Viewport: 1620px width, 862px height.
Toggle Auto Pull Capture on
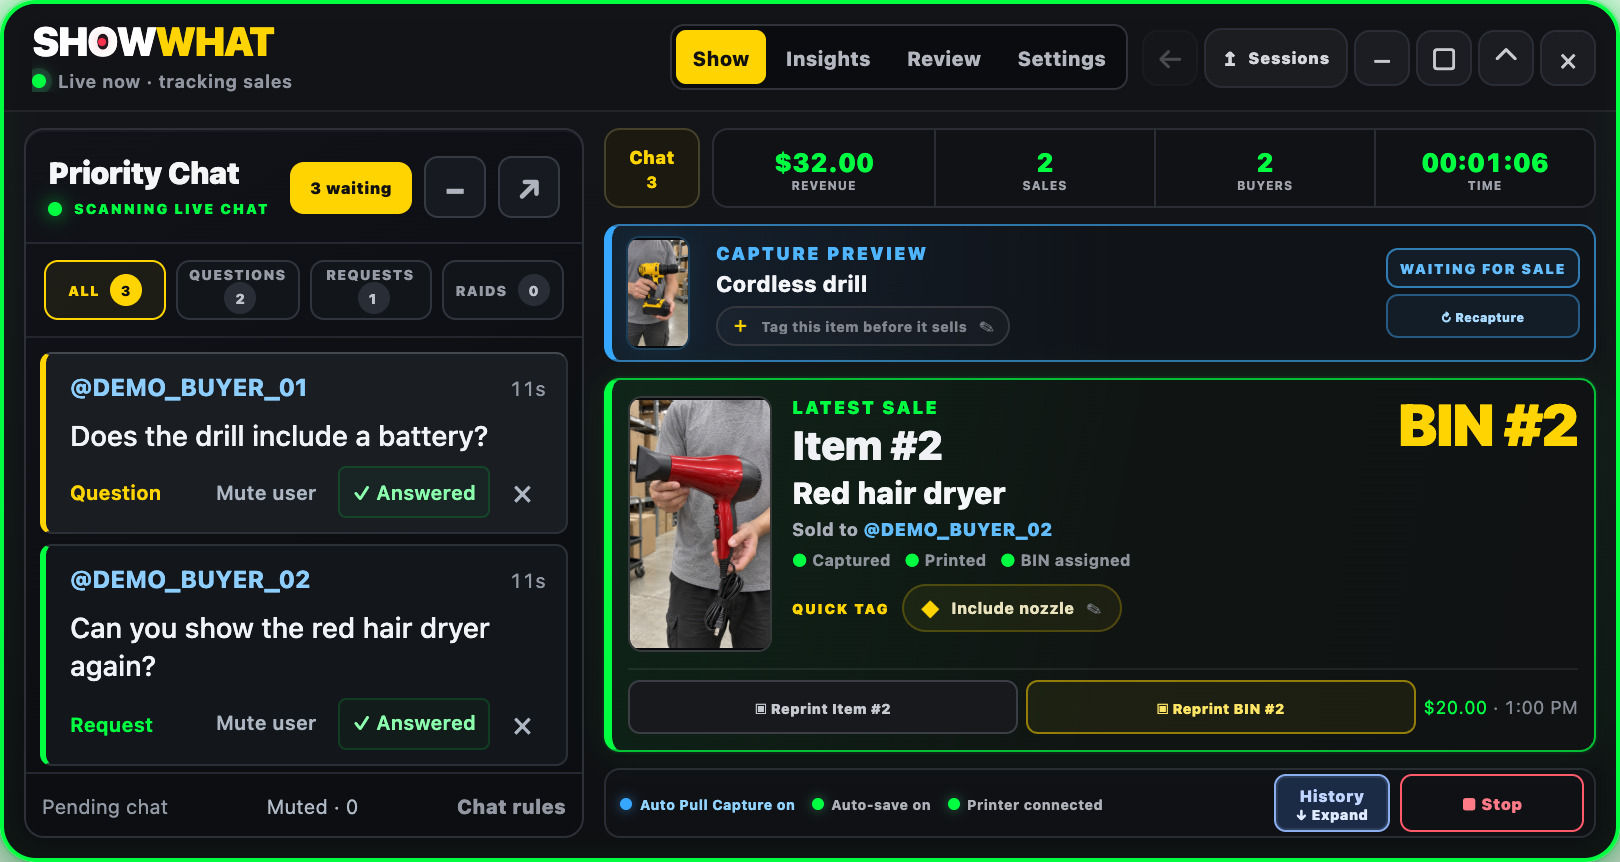(707, 805)
